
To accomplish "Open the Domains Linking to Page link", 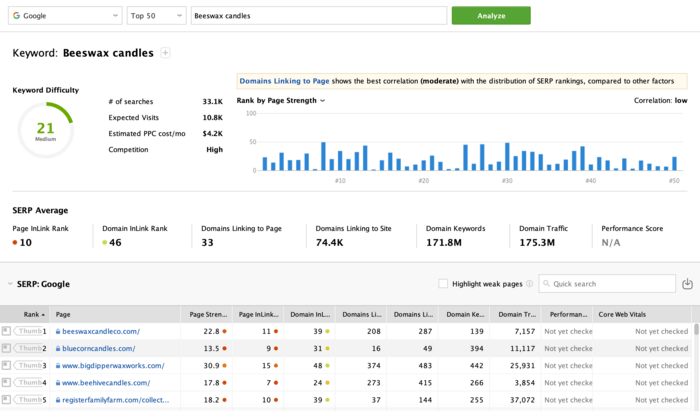I will (284, 81).
